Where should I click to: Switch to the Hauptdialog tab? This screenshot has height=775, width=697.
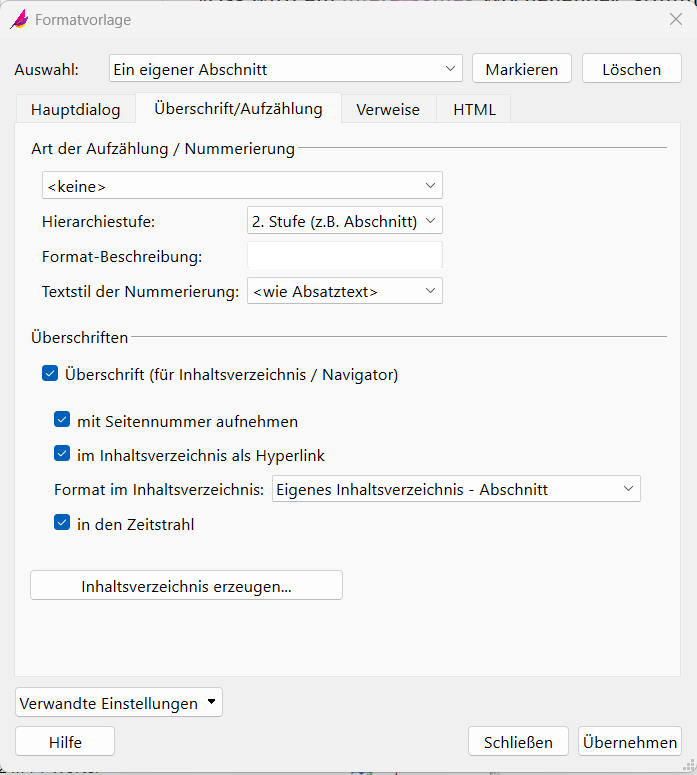(x=76, y=109)
